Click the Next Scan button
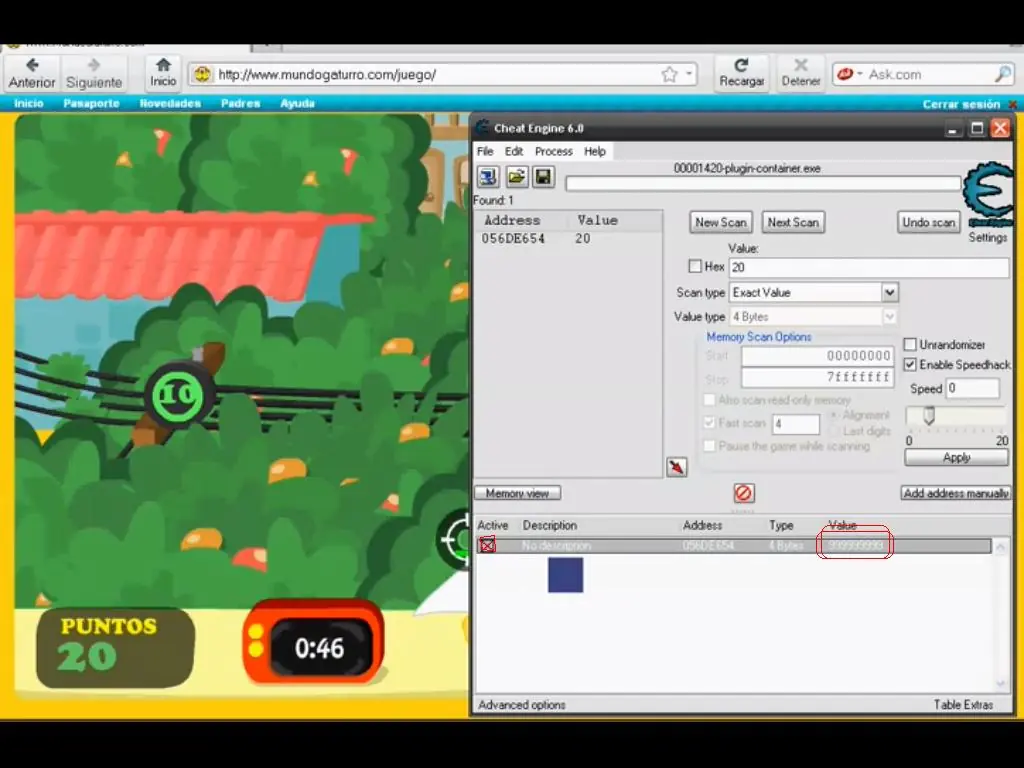The image size is (1024, 768). [793, 222]
